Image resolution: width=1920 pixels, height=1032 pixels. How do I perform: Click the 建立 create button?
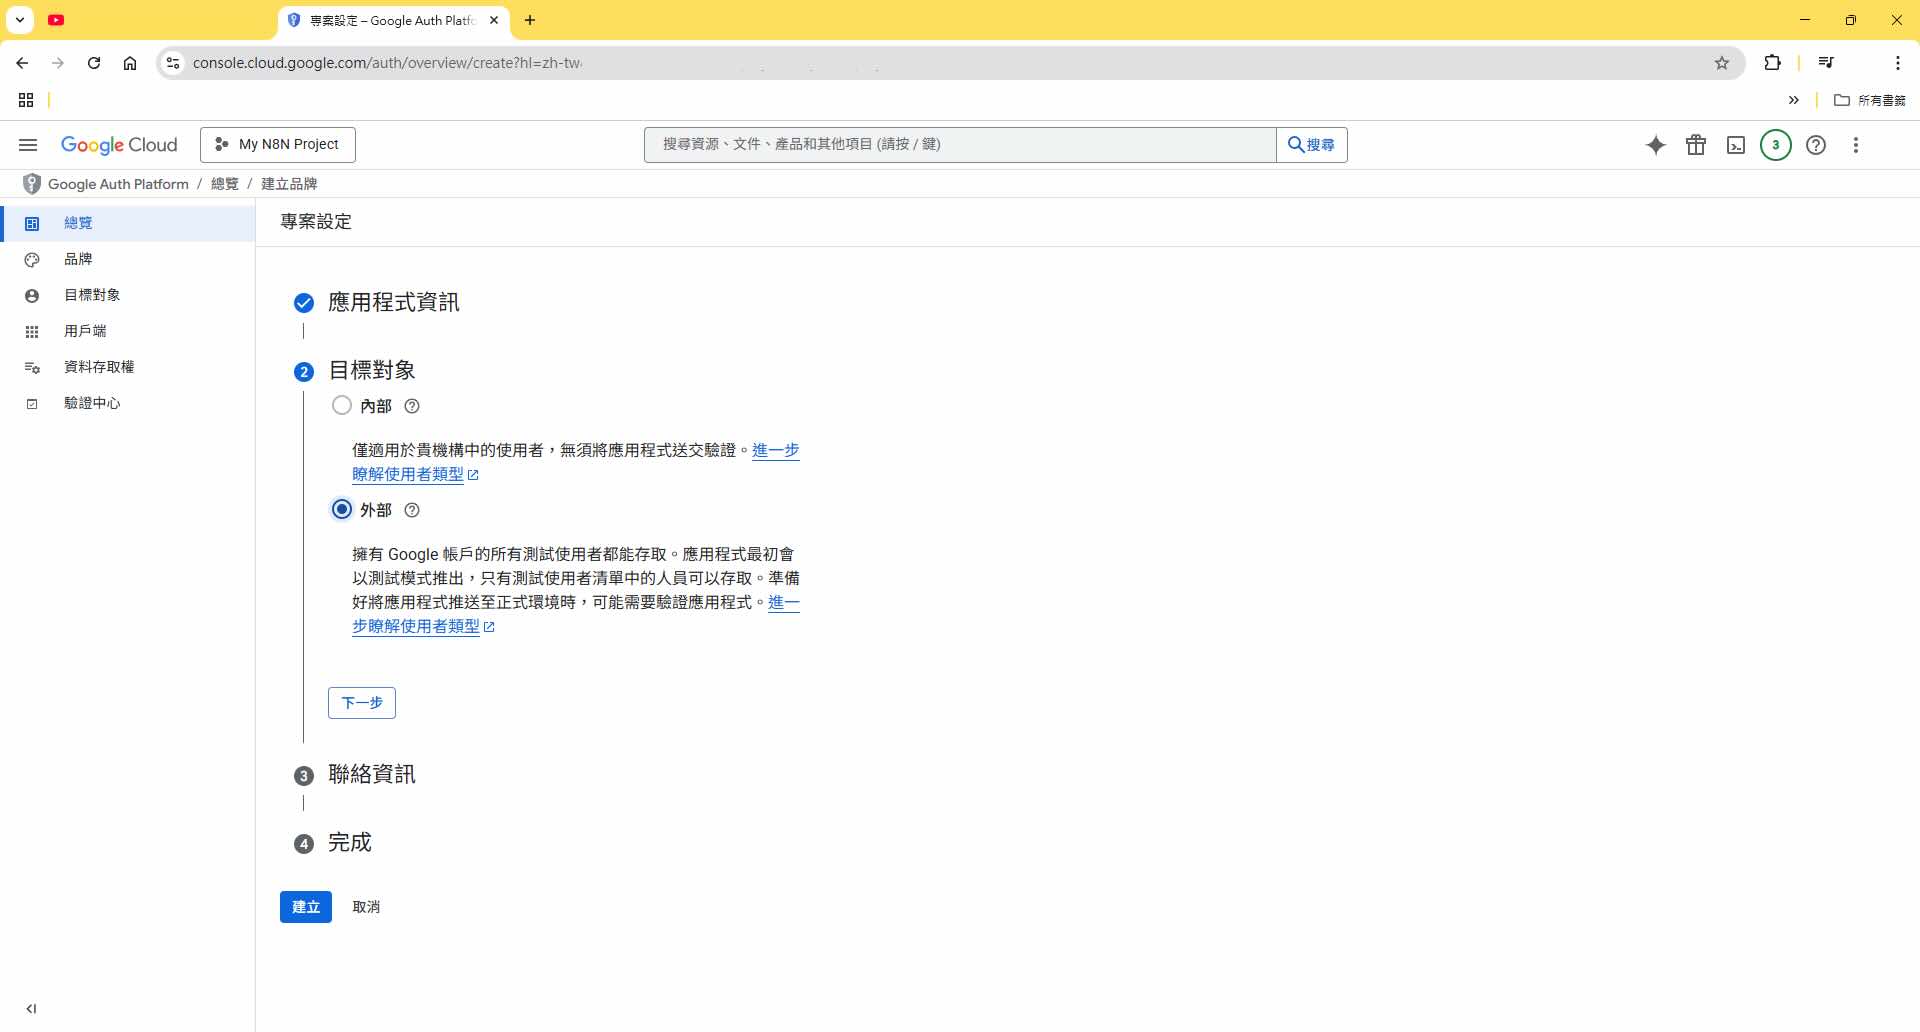[305, 907]
